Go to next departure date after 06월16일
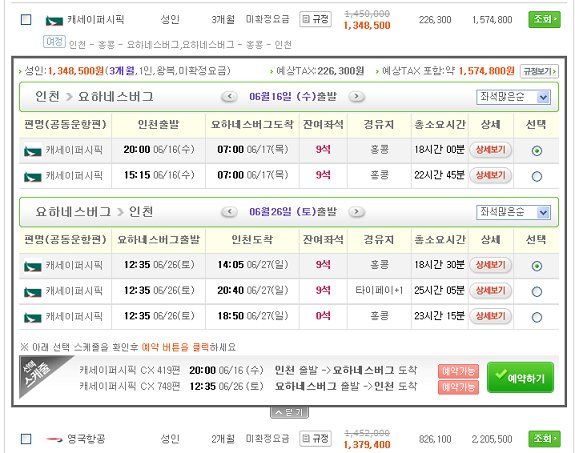Viewport: 575px width, 453px height. pos(356,97)
